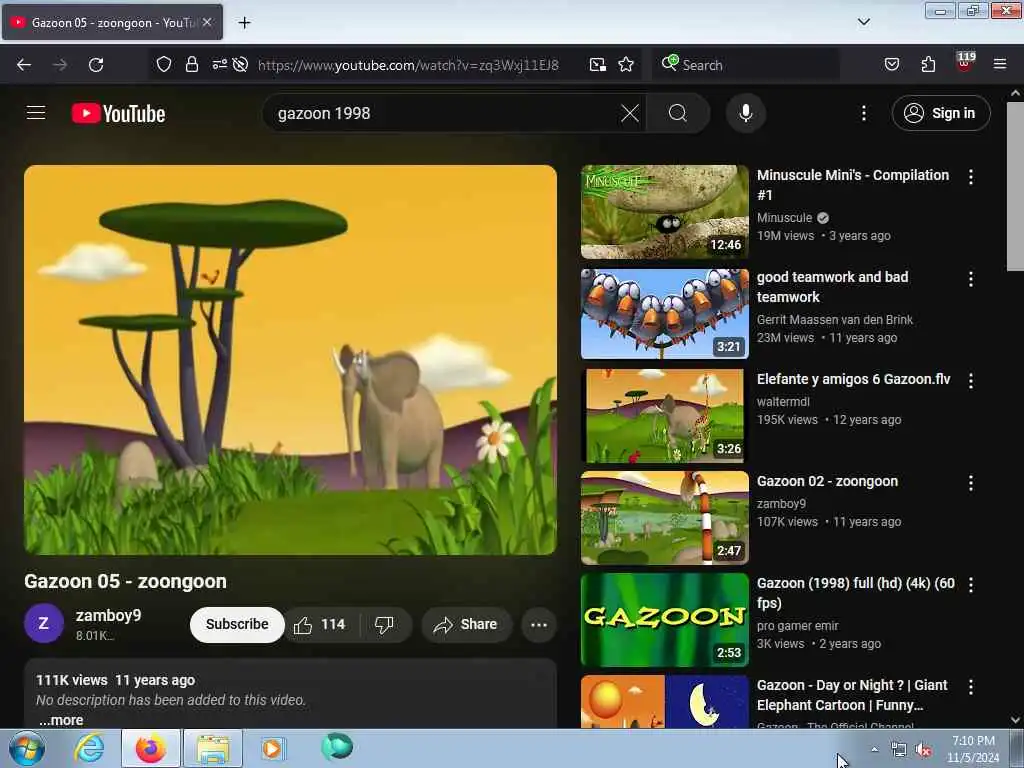1024x768 pixels.
Task: Open options menu for Elefante y amigos video
Action: tap(970, 381)
